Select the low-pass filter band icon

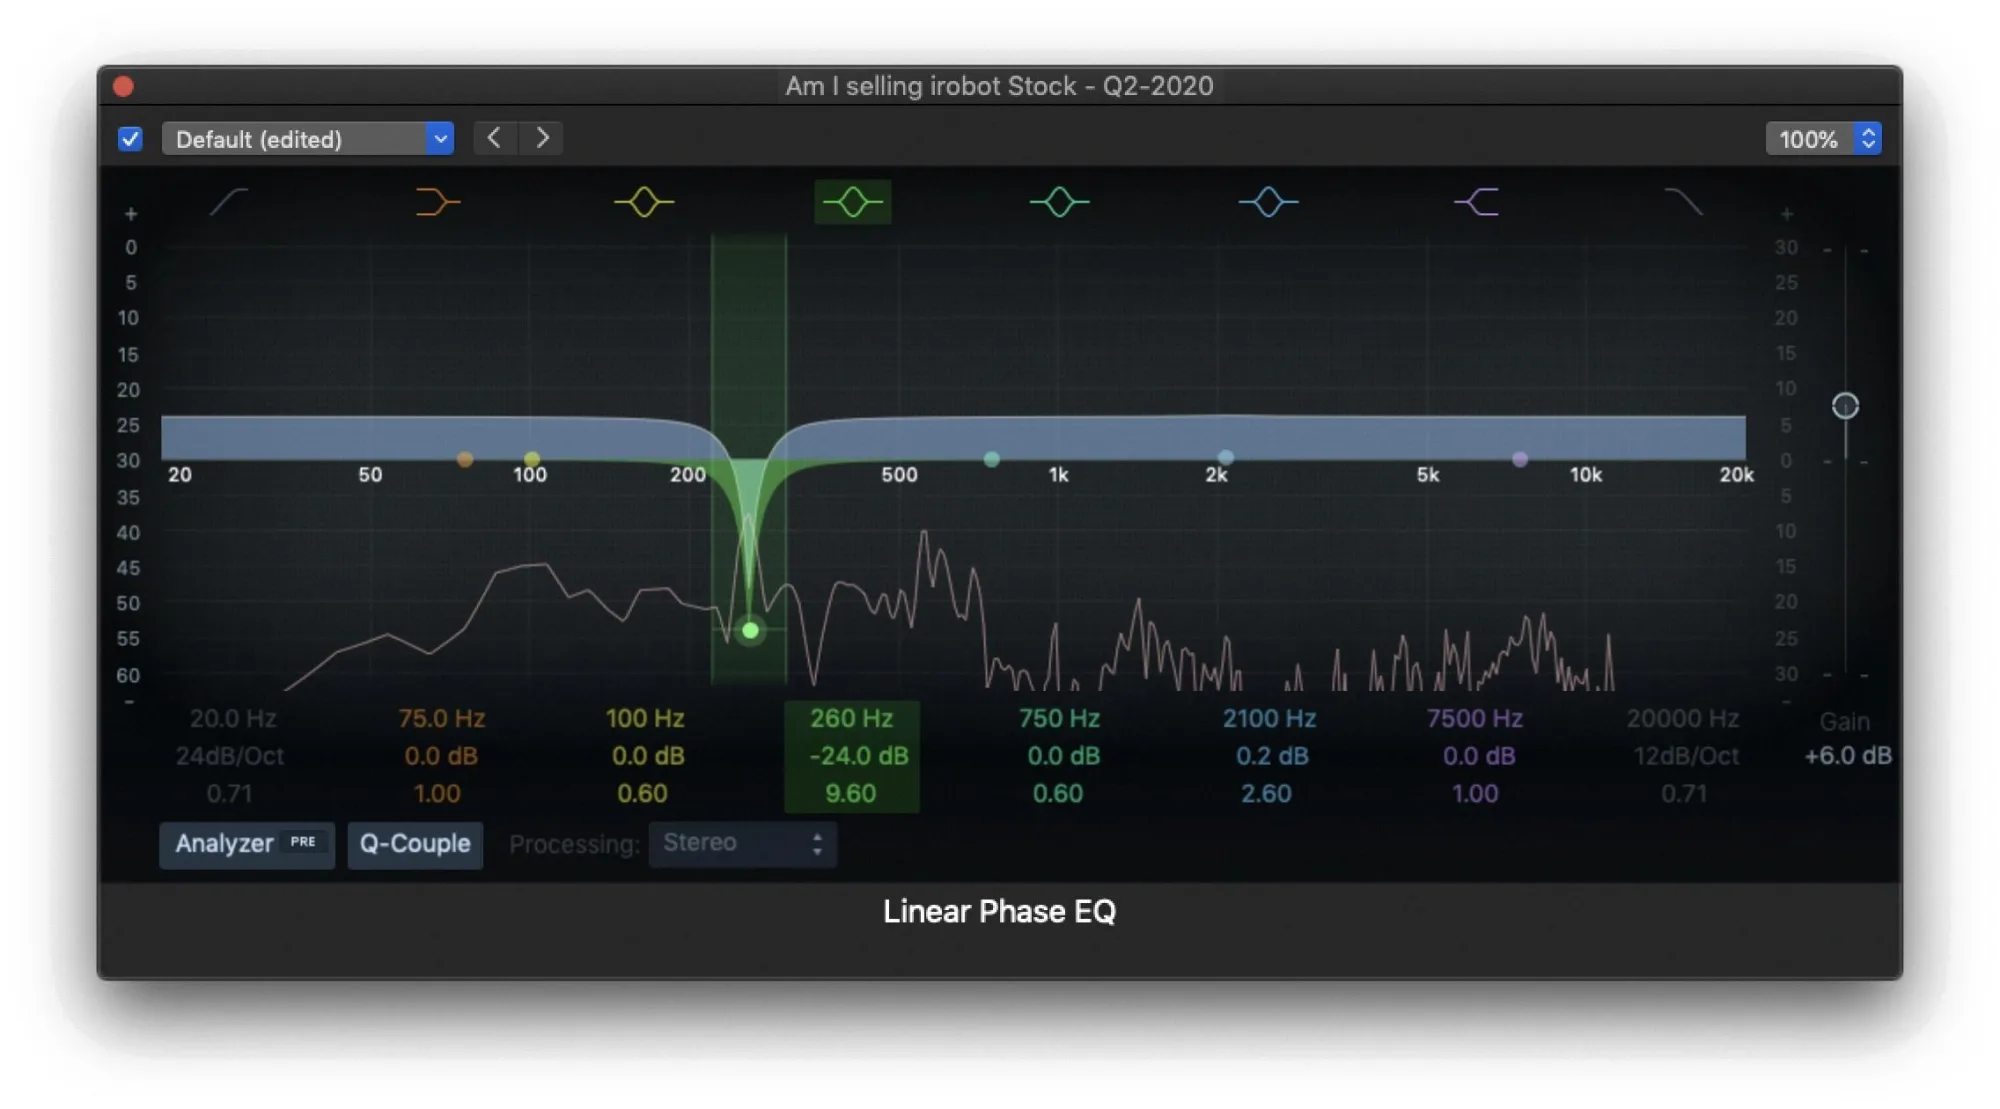[x=1683, y=201]
